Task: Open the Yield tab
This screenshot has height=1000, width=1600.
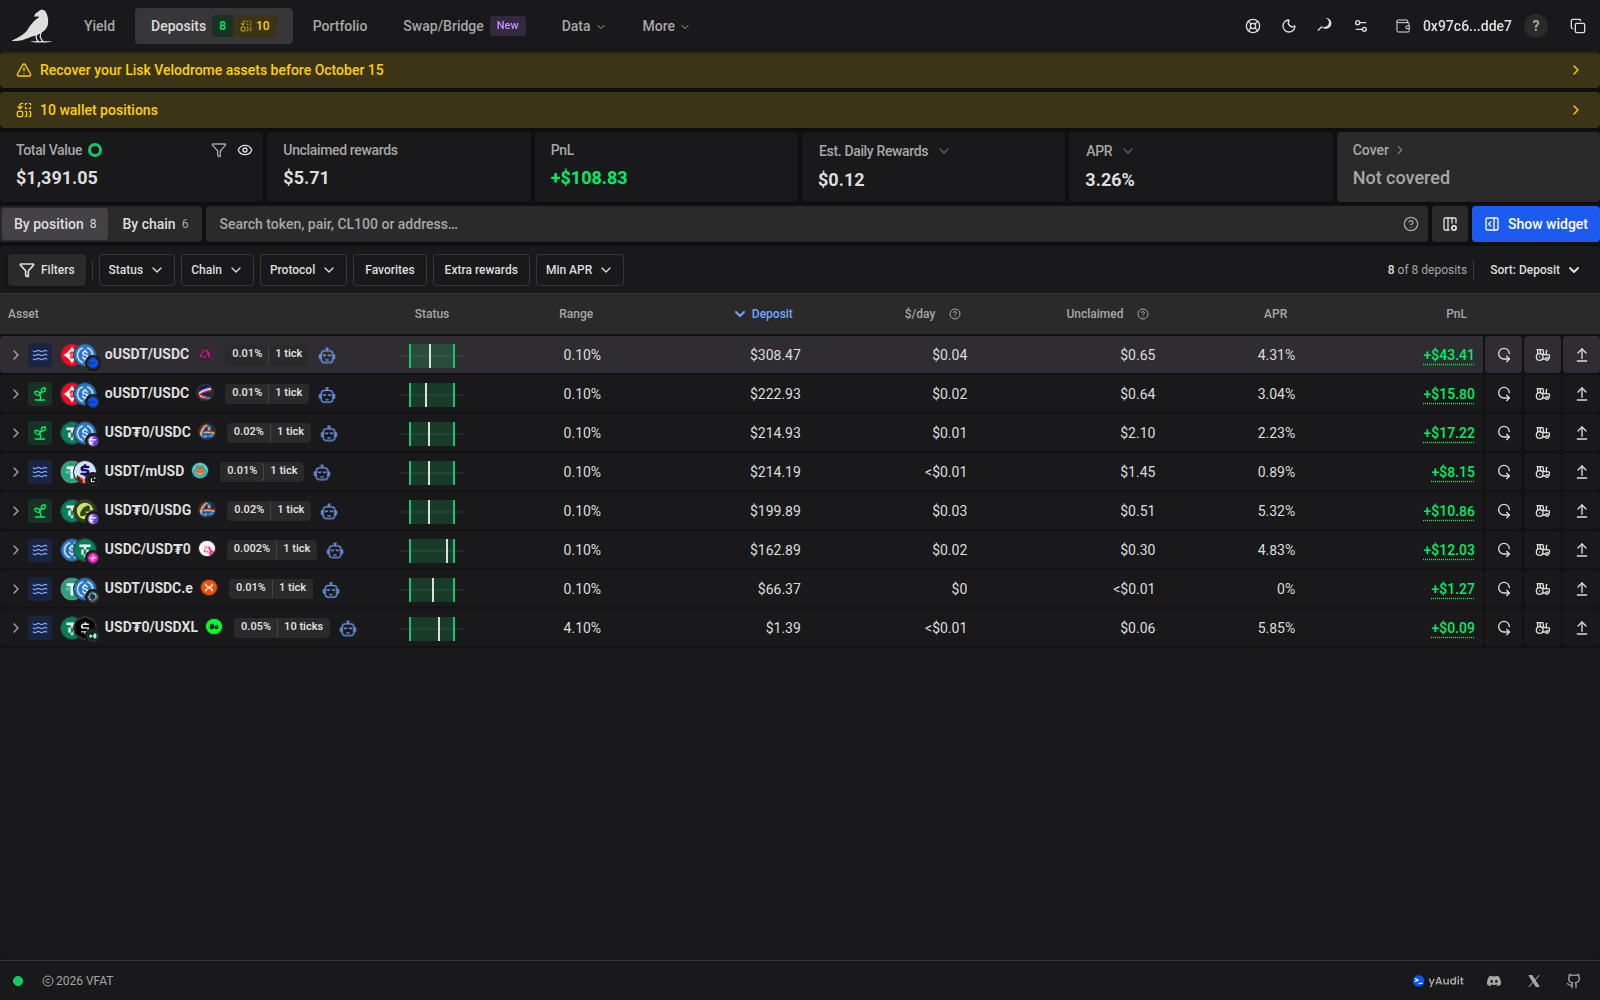Action: 99,26
